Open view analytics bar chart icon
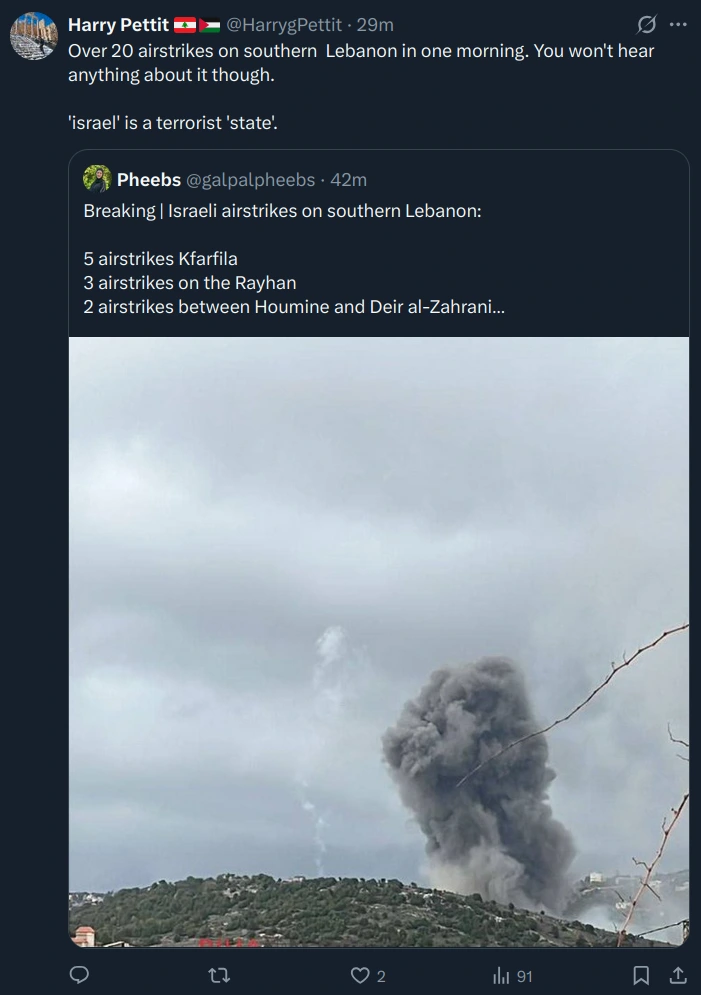The image size is (701, 995). [502, 975]
